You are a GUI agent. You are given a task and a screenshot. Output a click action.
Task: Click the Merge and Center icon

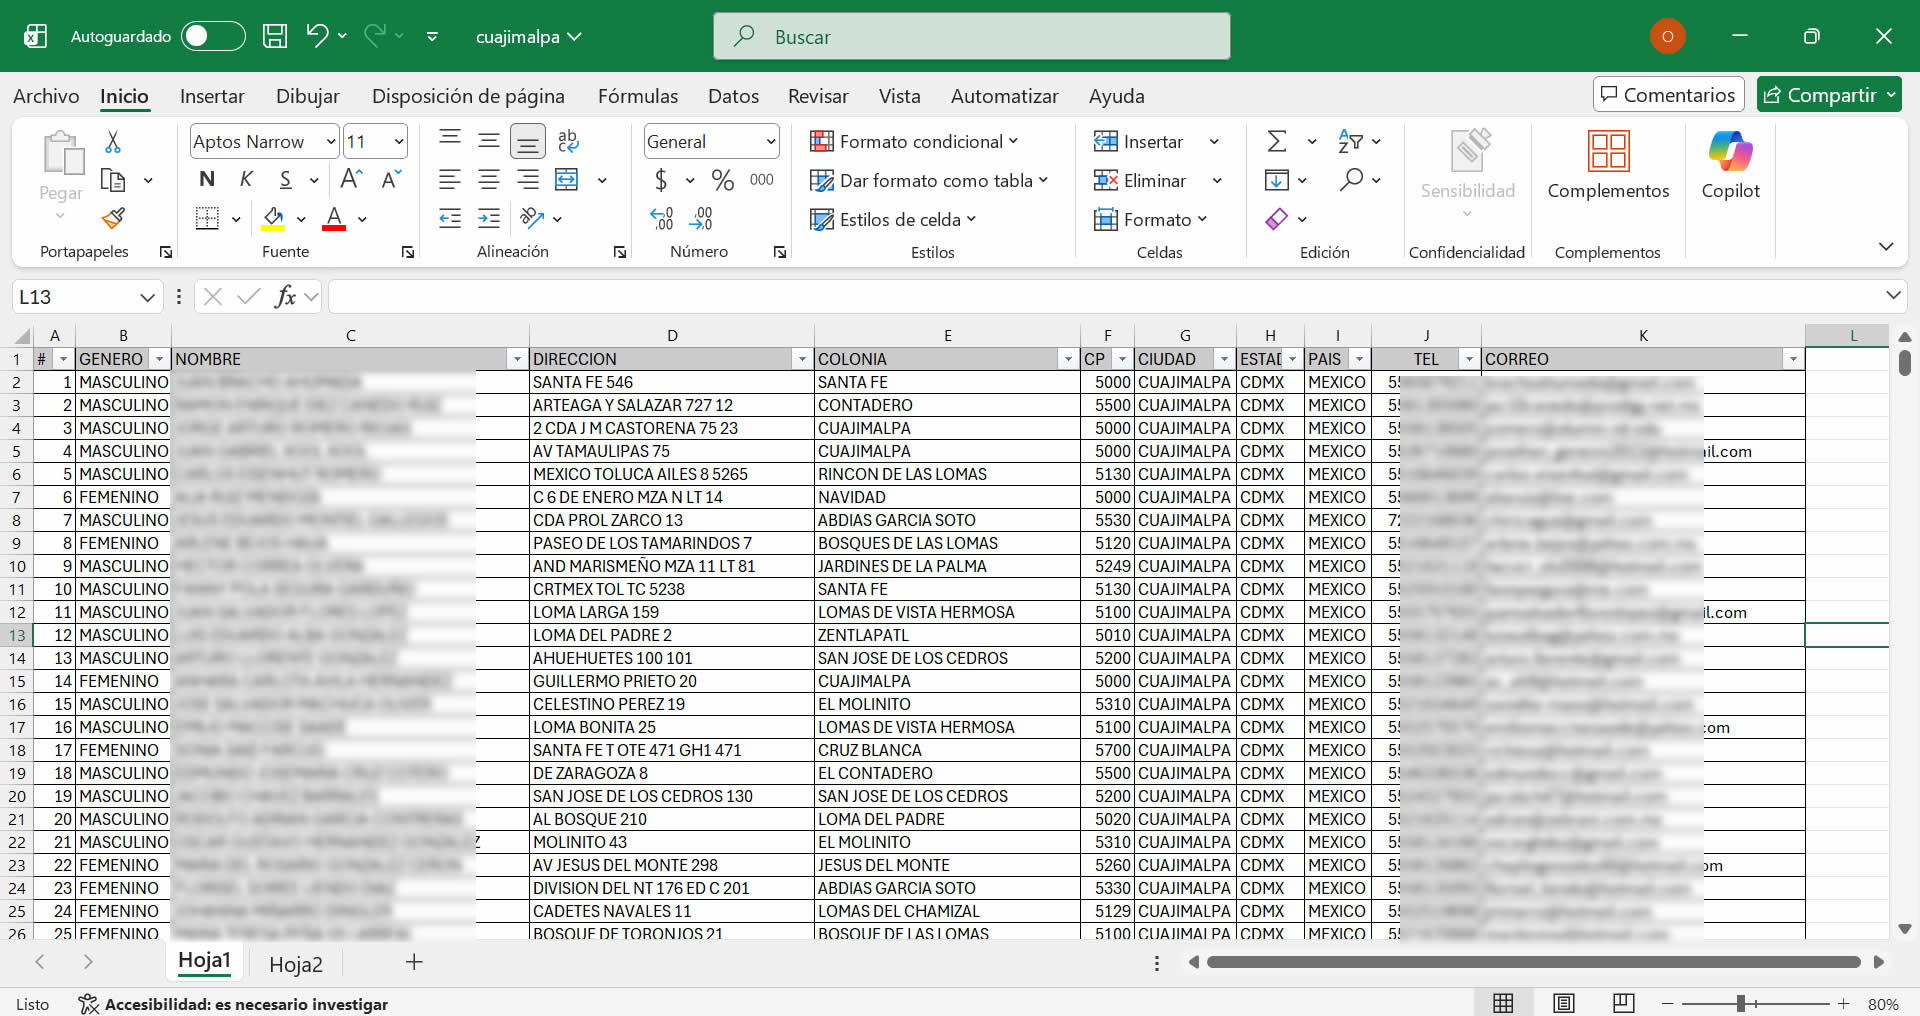[567, 180]
